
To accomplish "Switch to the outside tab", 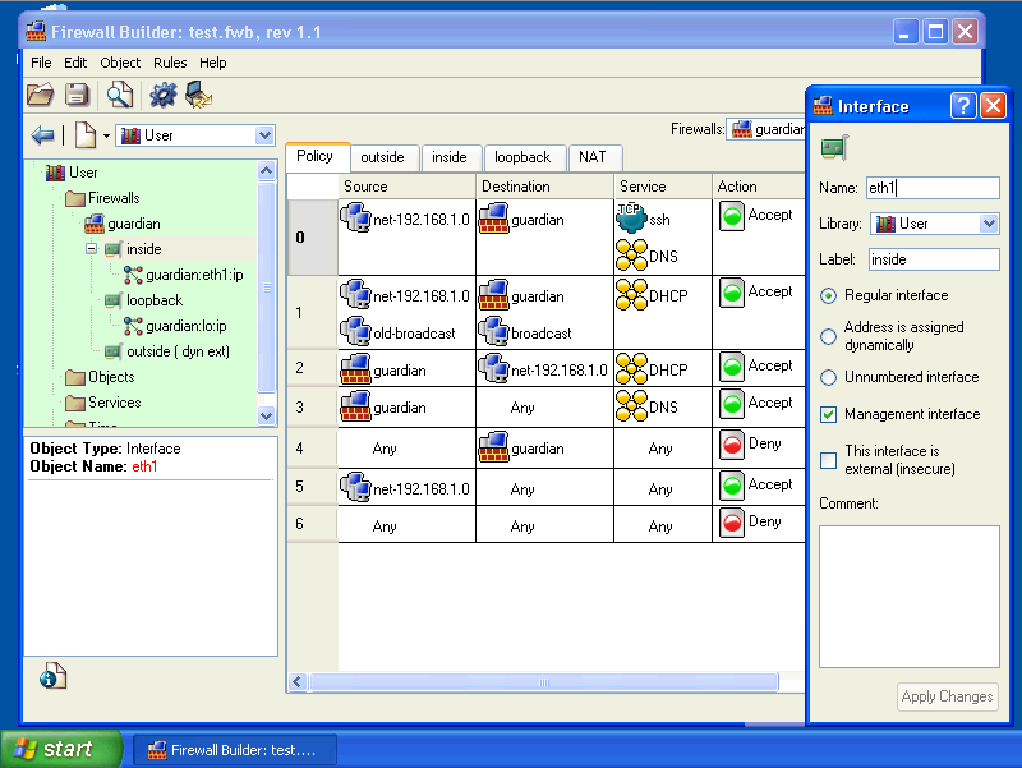I will point(383,158).
